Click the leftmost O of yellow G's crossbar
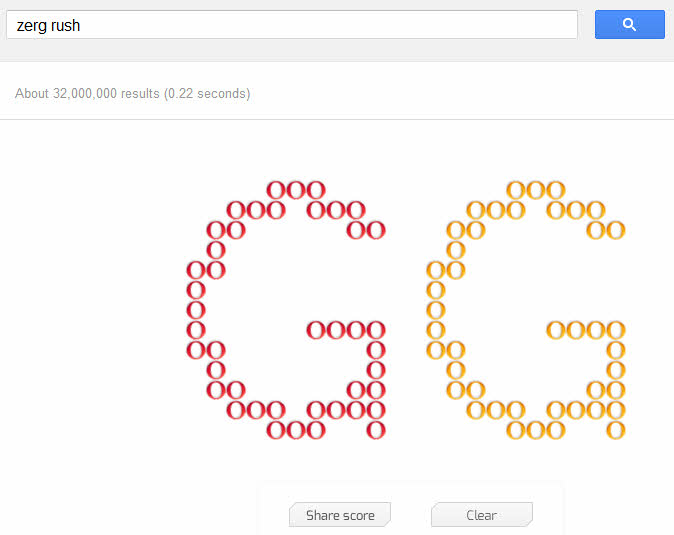 [556, 330]
